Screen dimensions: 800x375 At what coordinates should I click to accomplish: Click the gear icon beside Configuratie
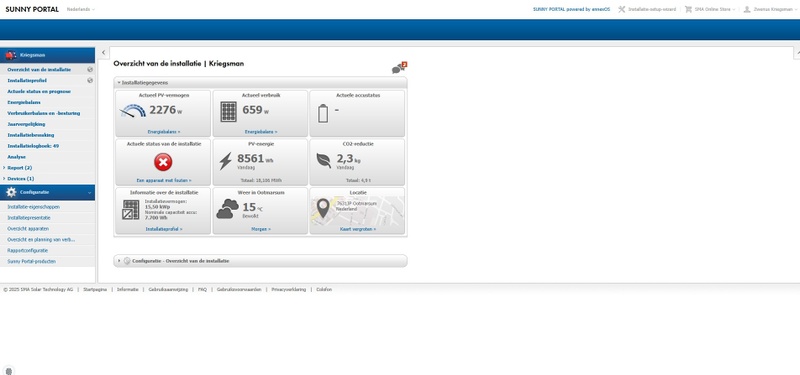(x=11, y=192)
